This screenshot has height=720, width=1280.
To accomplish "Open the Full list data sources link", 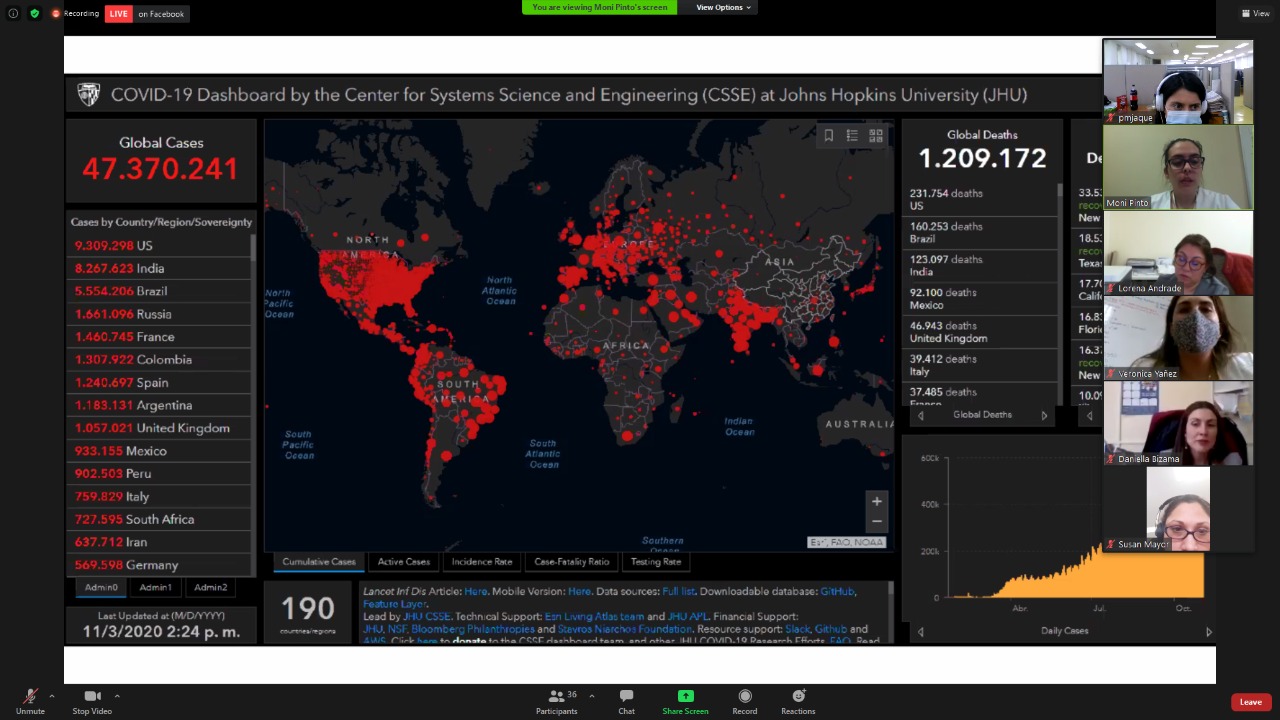I will point(678,592).
